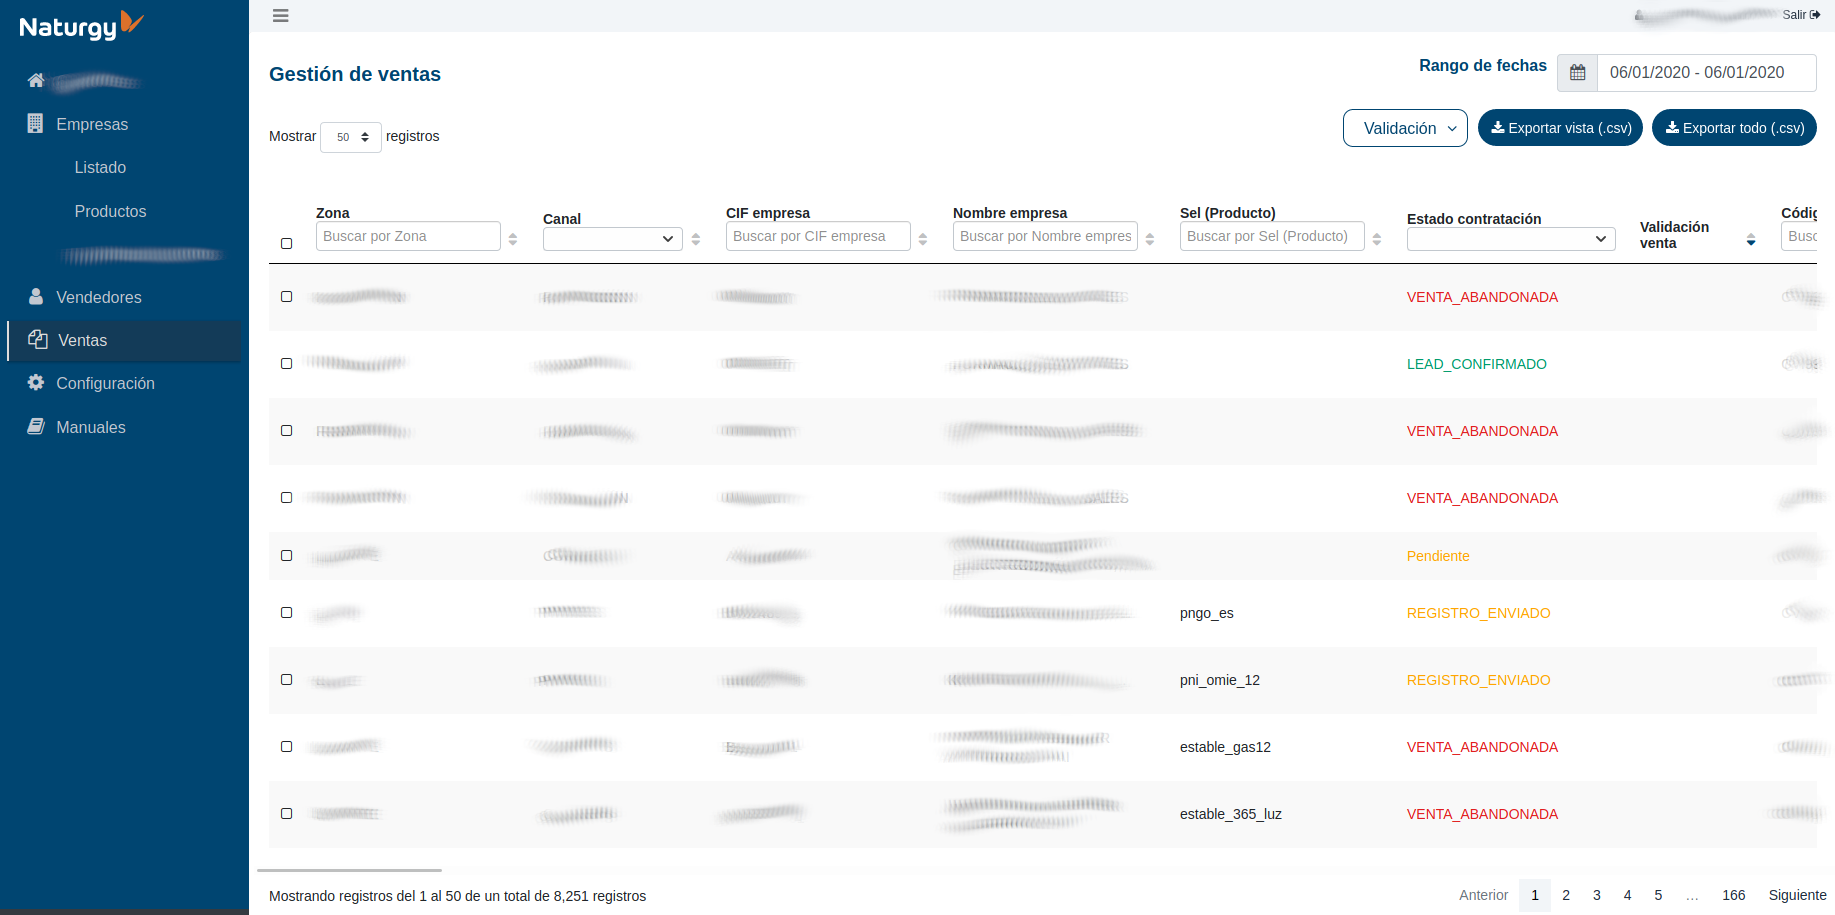The image size is (1835, 915).
Task: Check the estable_gas12 row checkbox
Action: coord(287,746)
